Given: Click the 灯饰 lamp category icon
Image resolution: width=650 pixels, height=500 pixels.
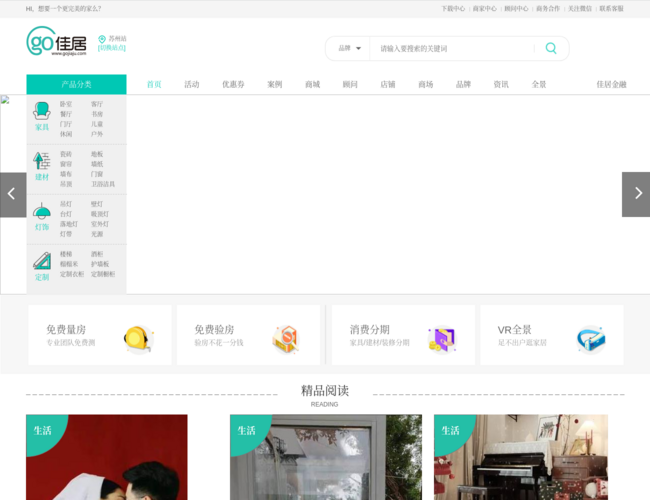Looking at the screenshot, I should [42, 211].
